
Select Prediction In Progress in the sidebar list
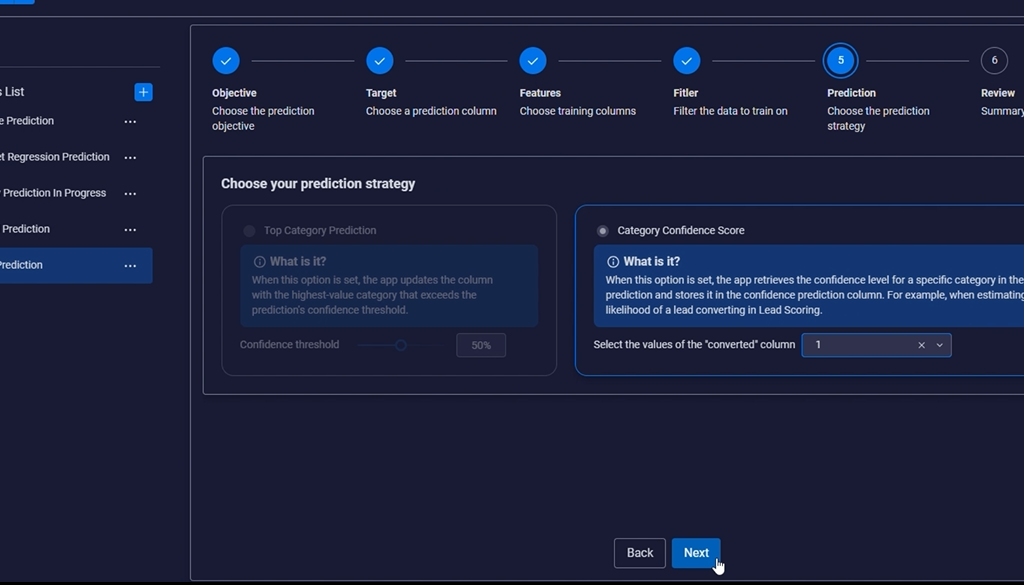click(55, 193)
